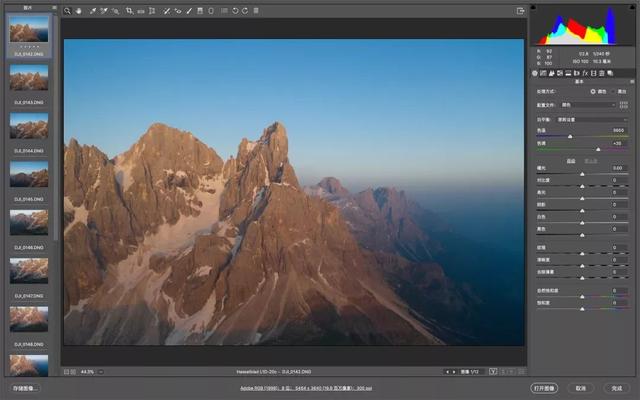Click the 打开图像 (Open Image) button

coord(545,388)
